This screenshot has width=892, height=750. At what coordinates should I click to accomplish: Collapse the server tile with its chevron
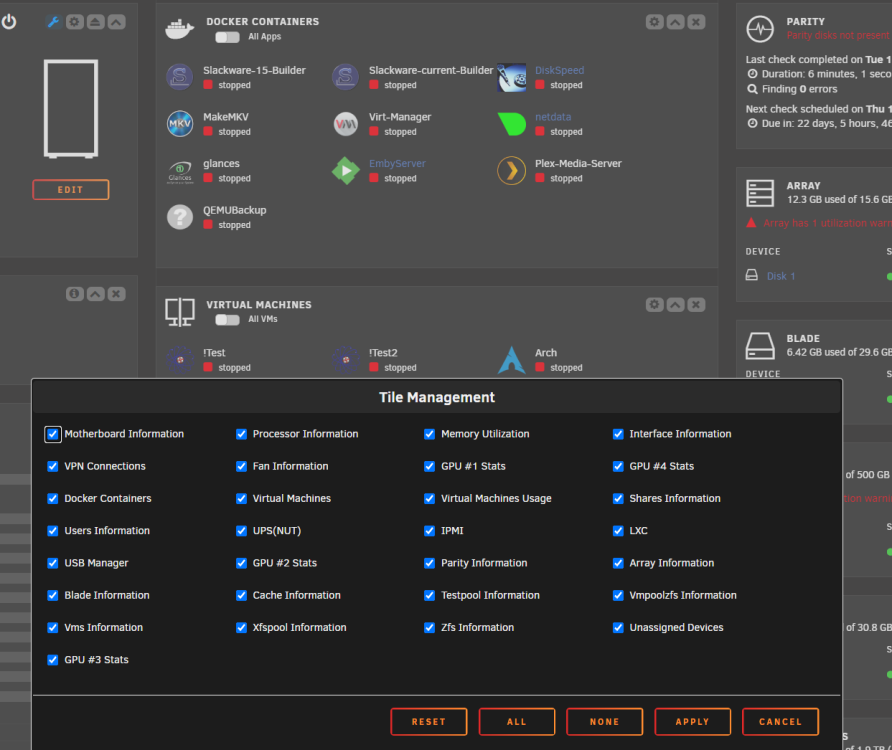[116, 22]
